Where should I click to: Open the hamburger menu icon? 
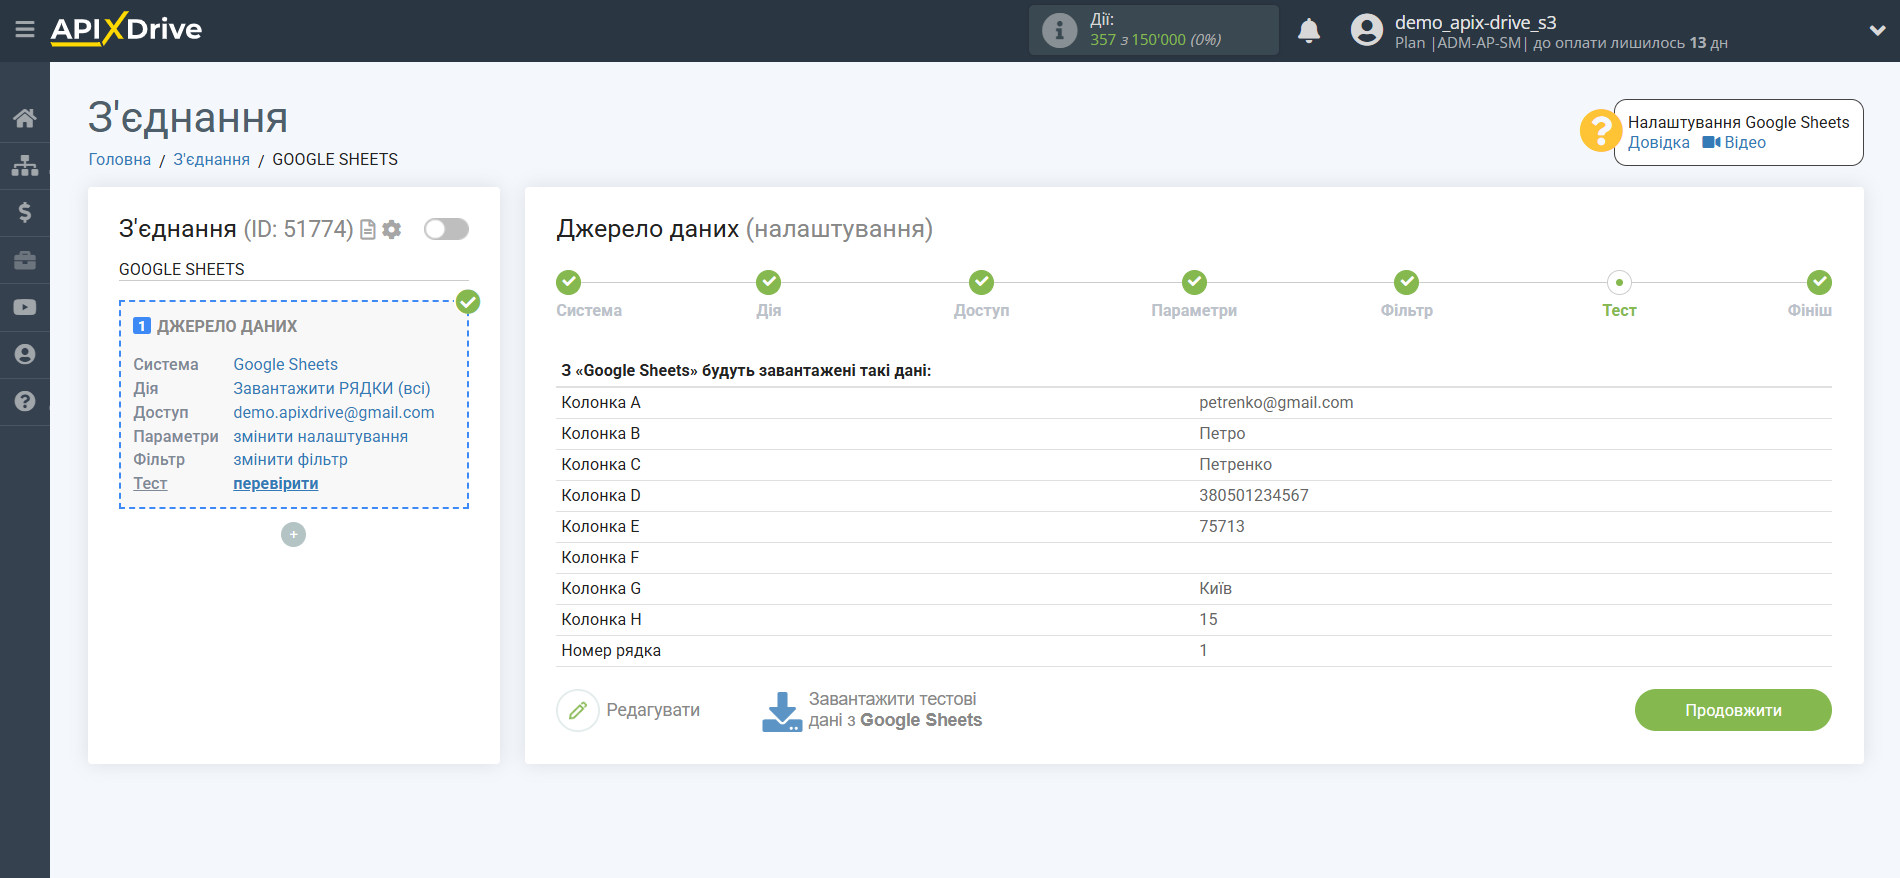click(x=25, y=30)
